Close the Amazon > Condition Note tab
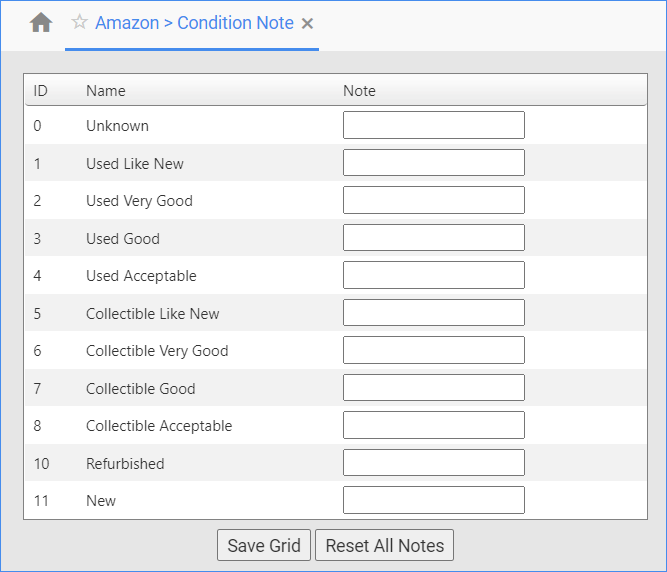This screenshot has height=572, width=667. (308, 23)
